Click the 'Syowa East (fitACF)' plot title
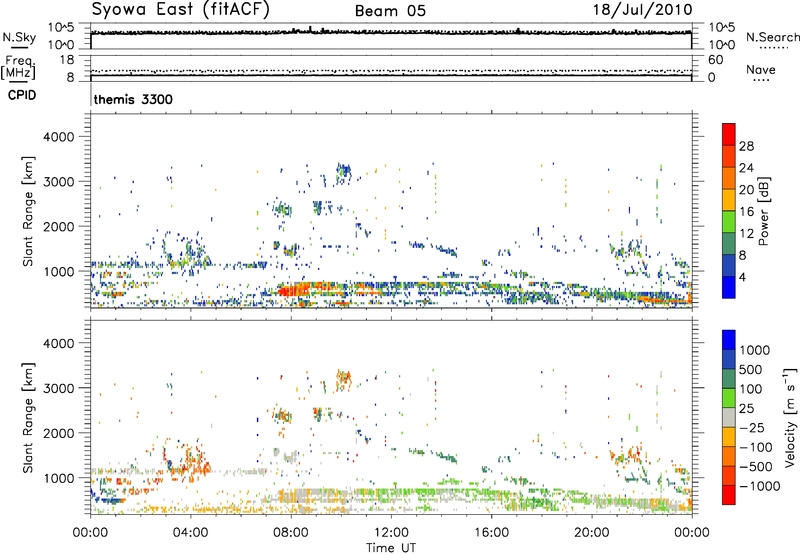This screenshot has width=800, height=554. pyautogui.click(x=181, y=10)
